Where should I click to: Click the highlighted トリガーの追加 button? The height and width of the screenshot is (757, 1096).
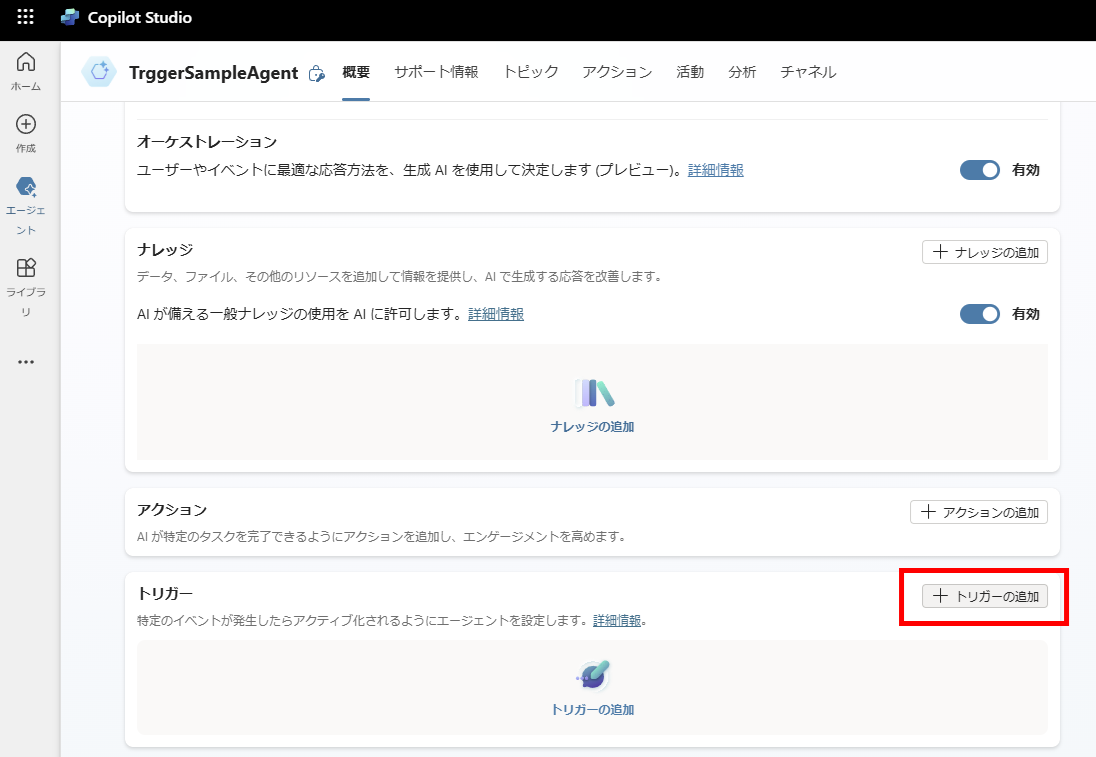pyautogui.click(x=984, y=596)
